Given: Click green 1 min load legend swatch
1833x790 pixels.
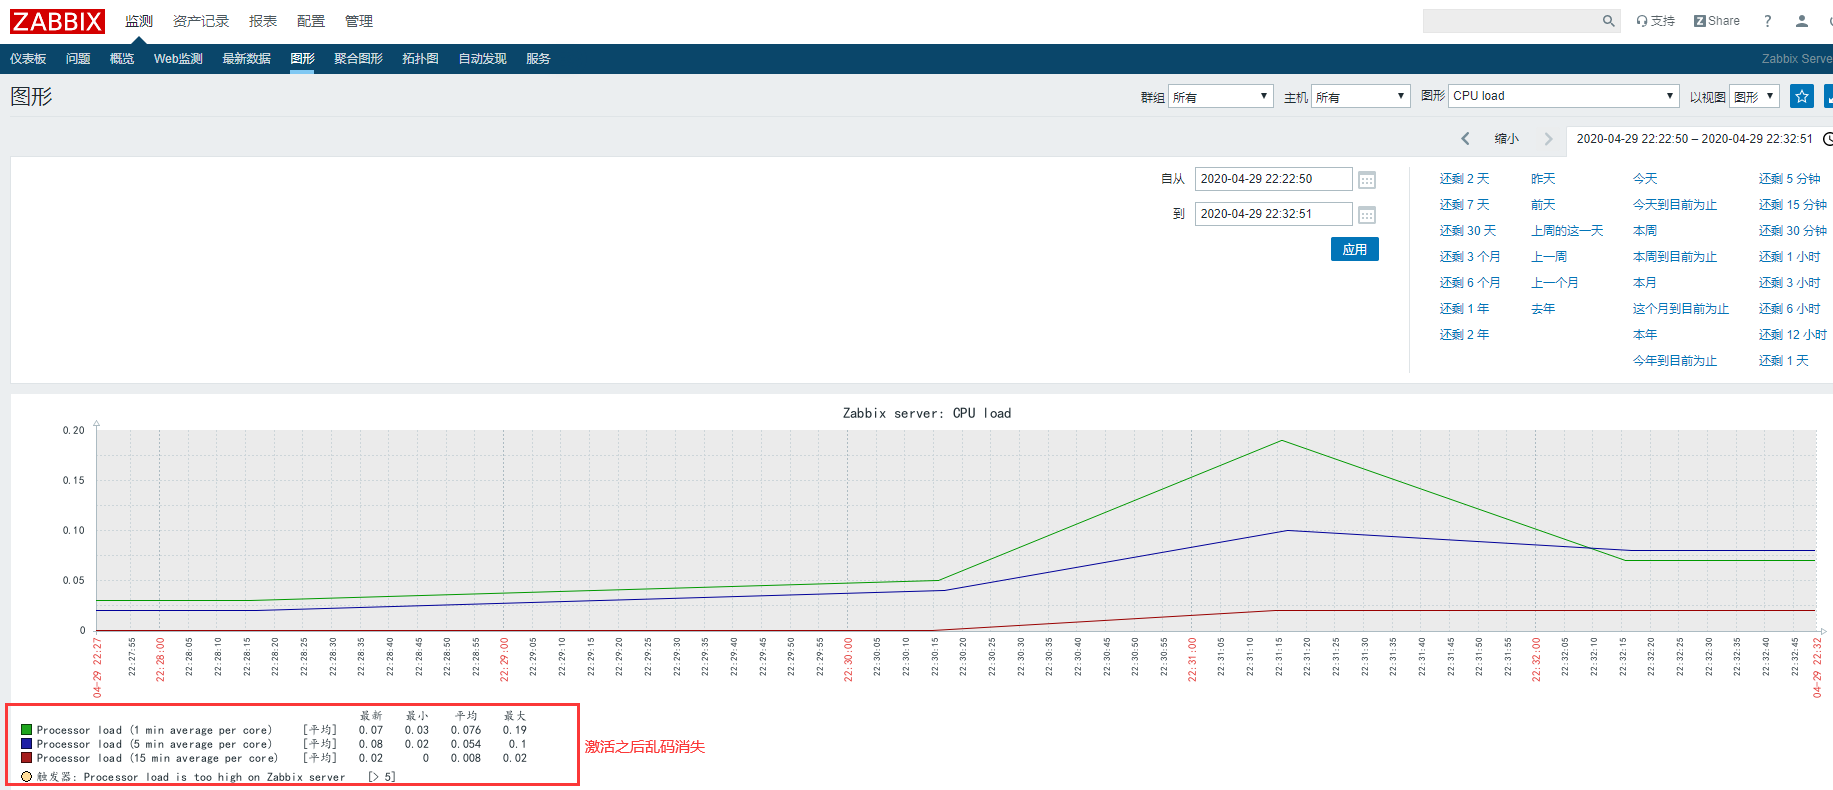Looking at the screenshot, I should (x=27, y=730).
